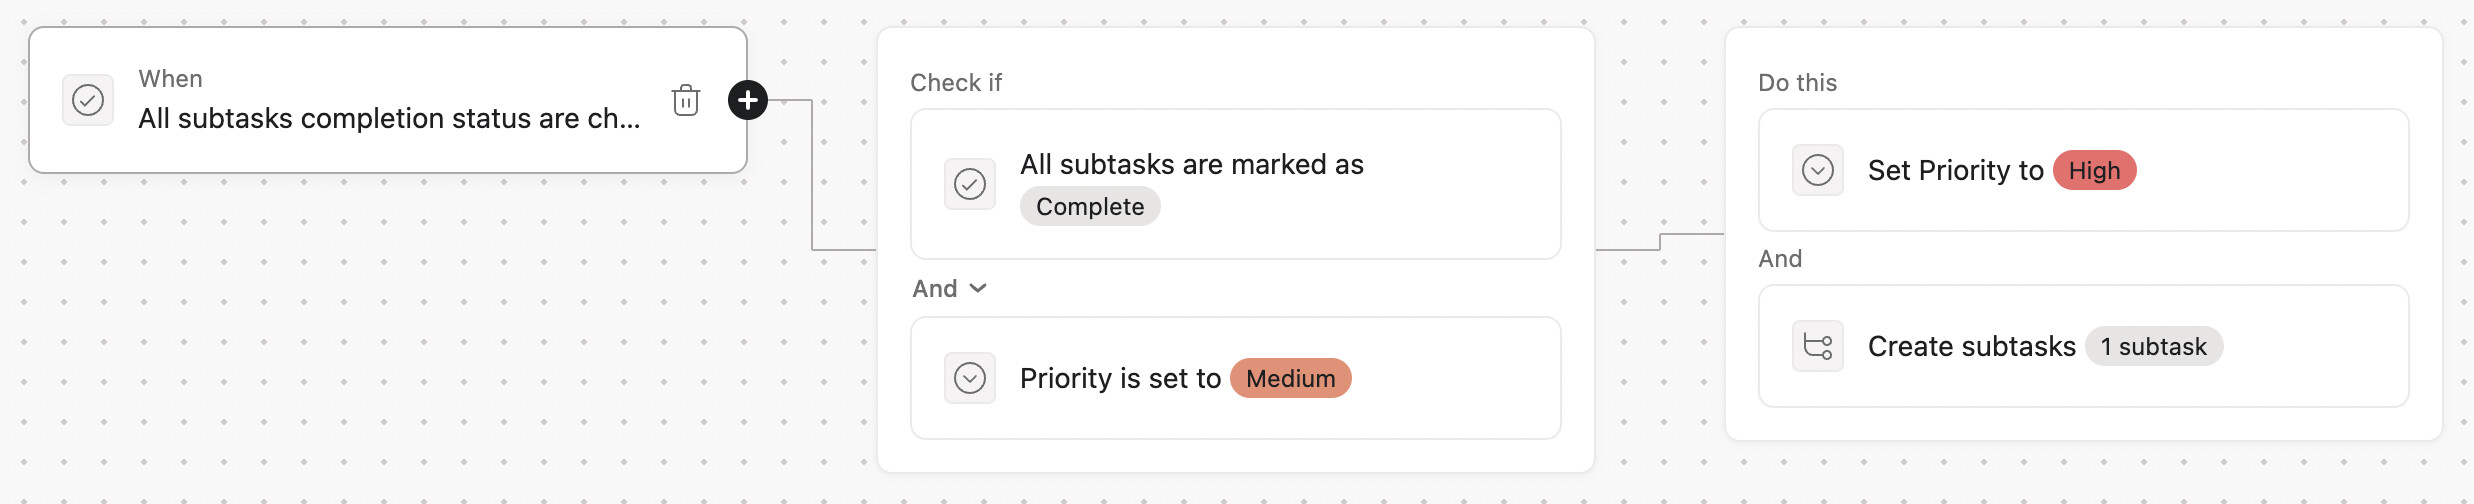Click the black plus button on trigger
The width and height of the screenshot is (2474, 504).
[748, 100]
